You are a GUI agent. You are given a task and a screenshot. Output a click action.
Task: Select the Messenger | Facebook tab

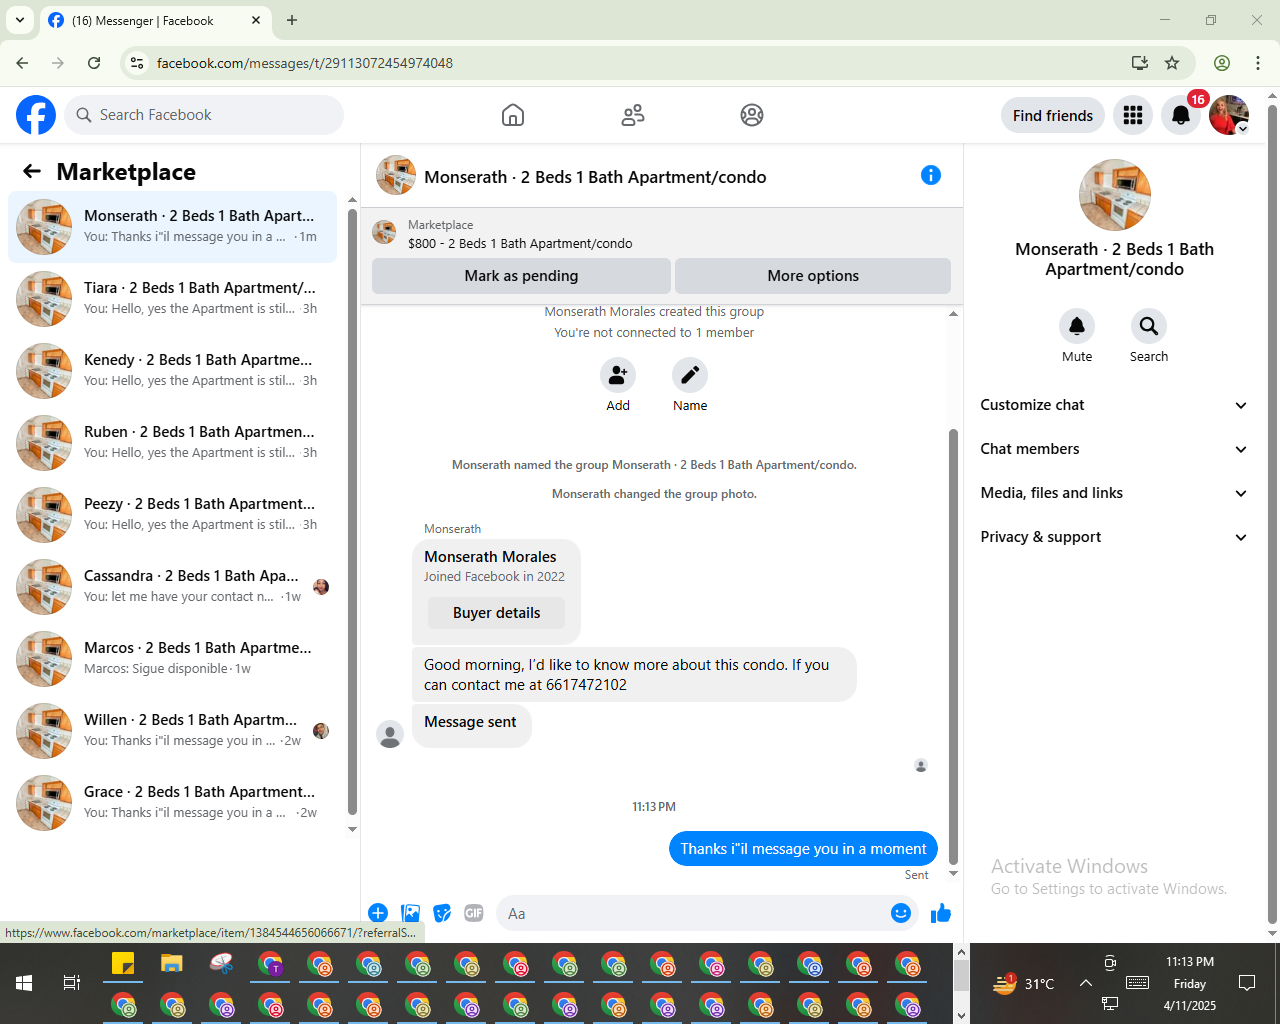(155, 20)
